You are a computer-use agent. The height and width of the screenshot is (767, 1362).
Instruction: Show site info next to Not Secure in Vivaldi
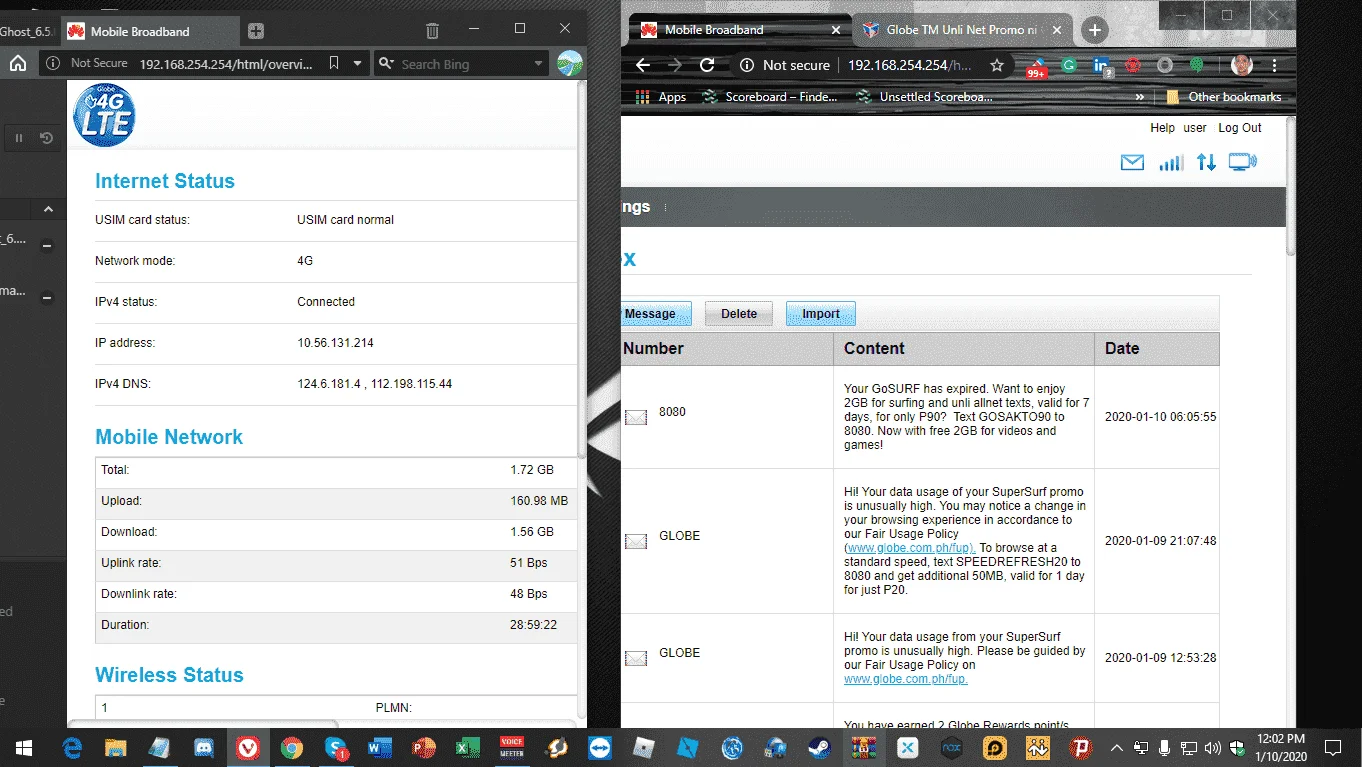(54, 63)
